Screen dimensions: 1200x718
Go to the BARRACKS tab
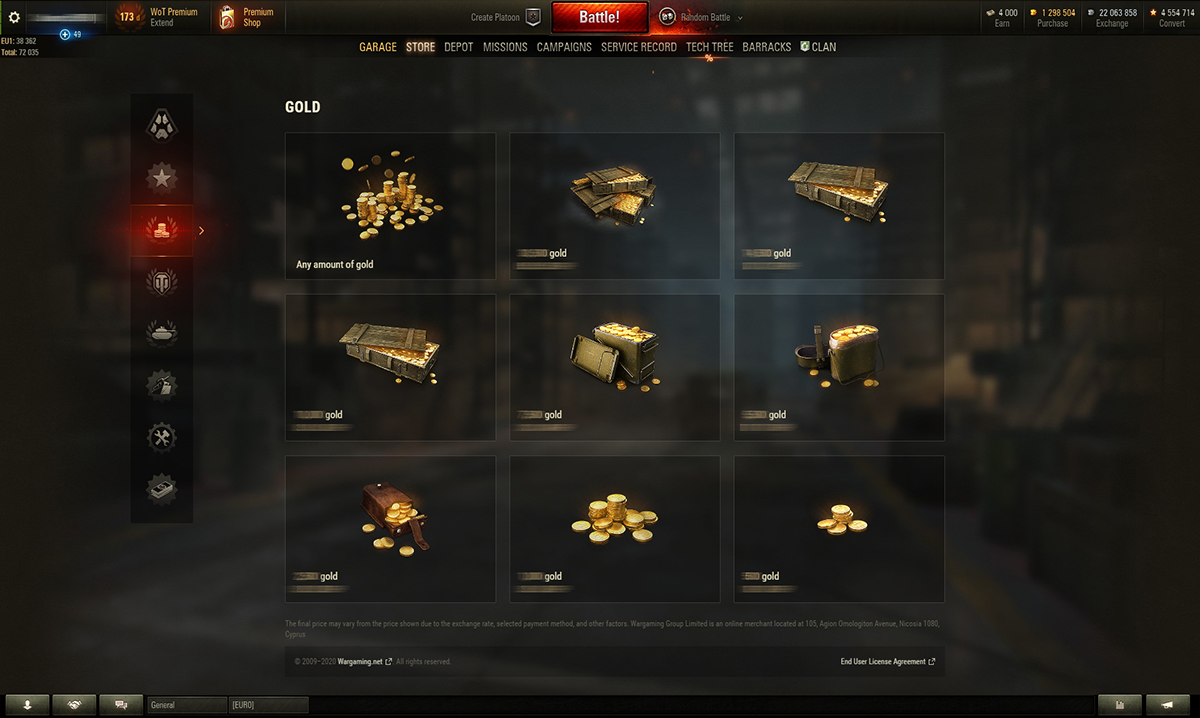[767, 47]
